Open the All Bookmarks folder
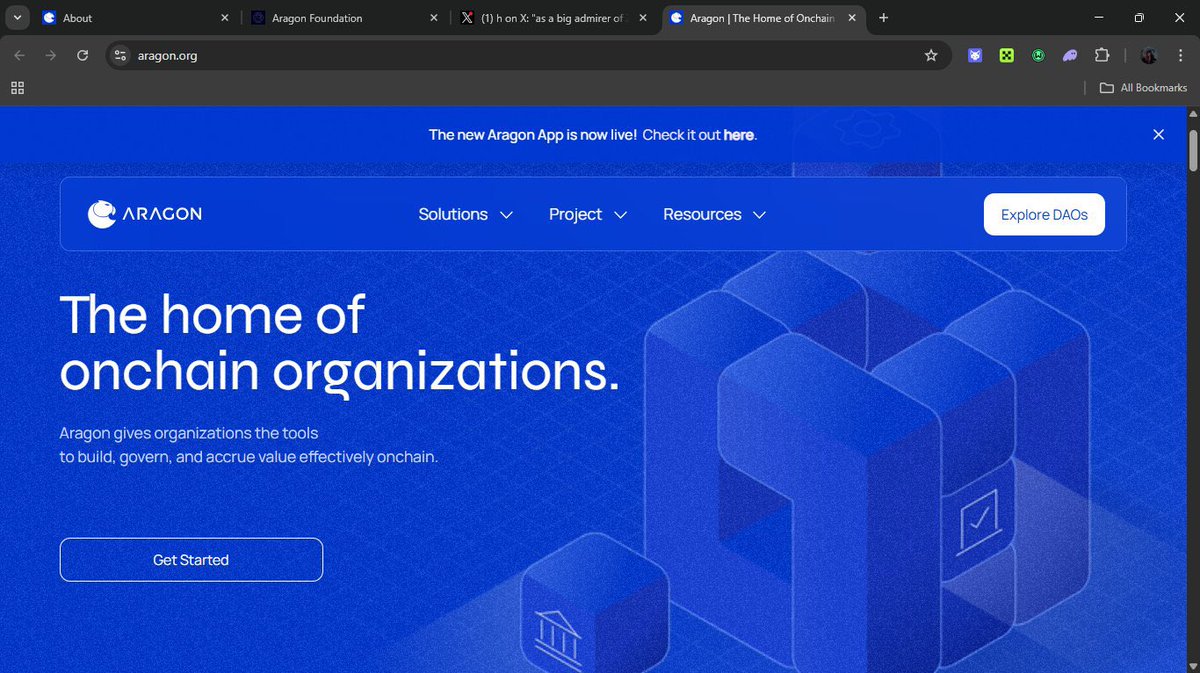Viewport: 1200px width, 673px height. pos(1143,88)
